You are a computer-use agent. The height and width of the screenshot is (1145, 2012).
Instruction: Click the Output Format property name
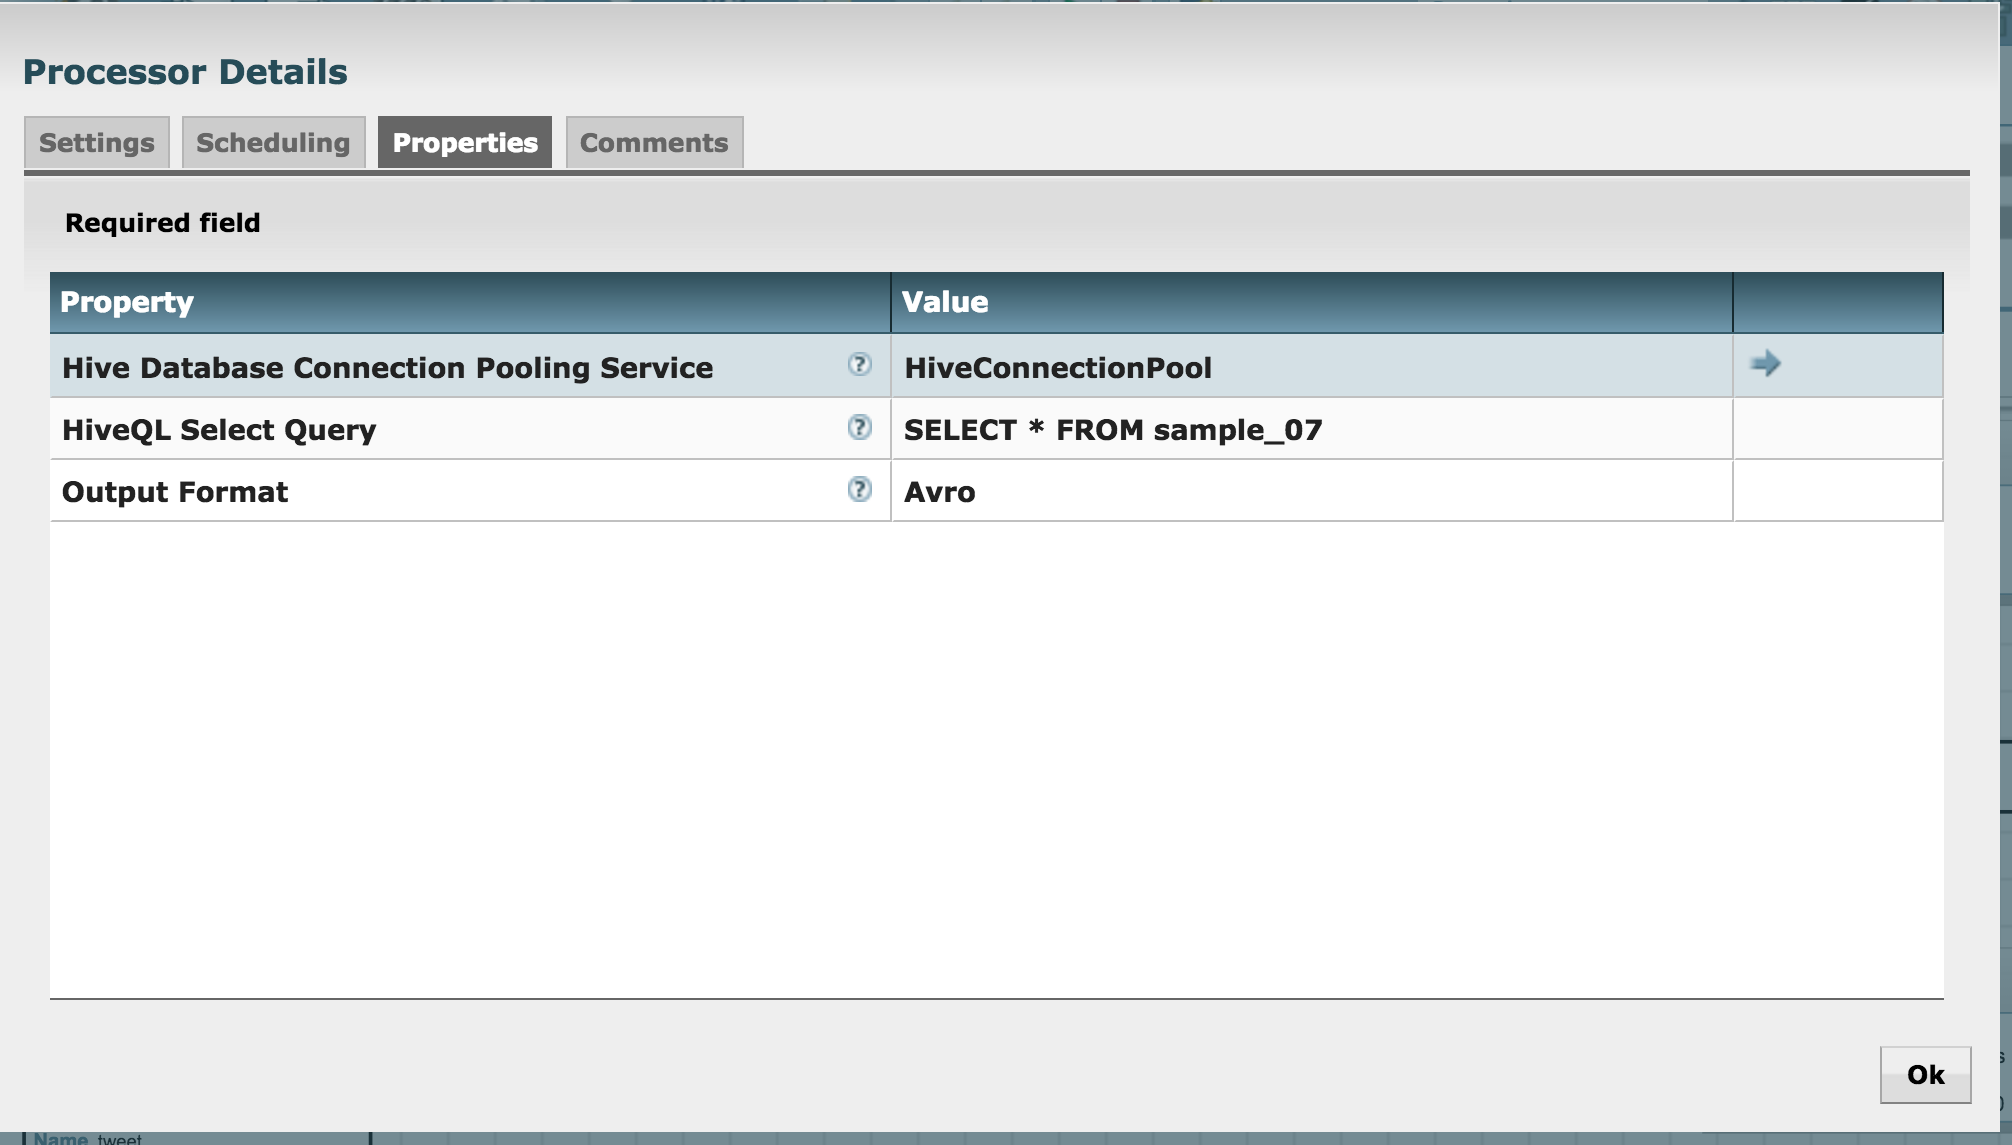tap(174, 491)
